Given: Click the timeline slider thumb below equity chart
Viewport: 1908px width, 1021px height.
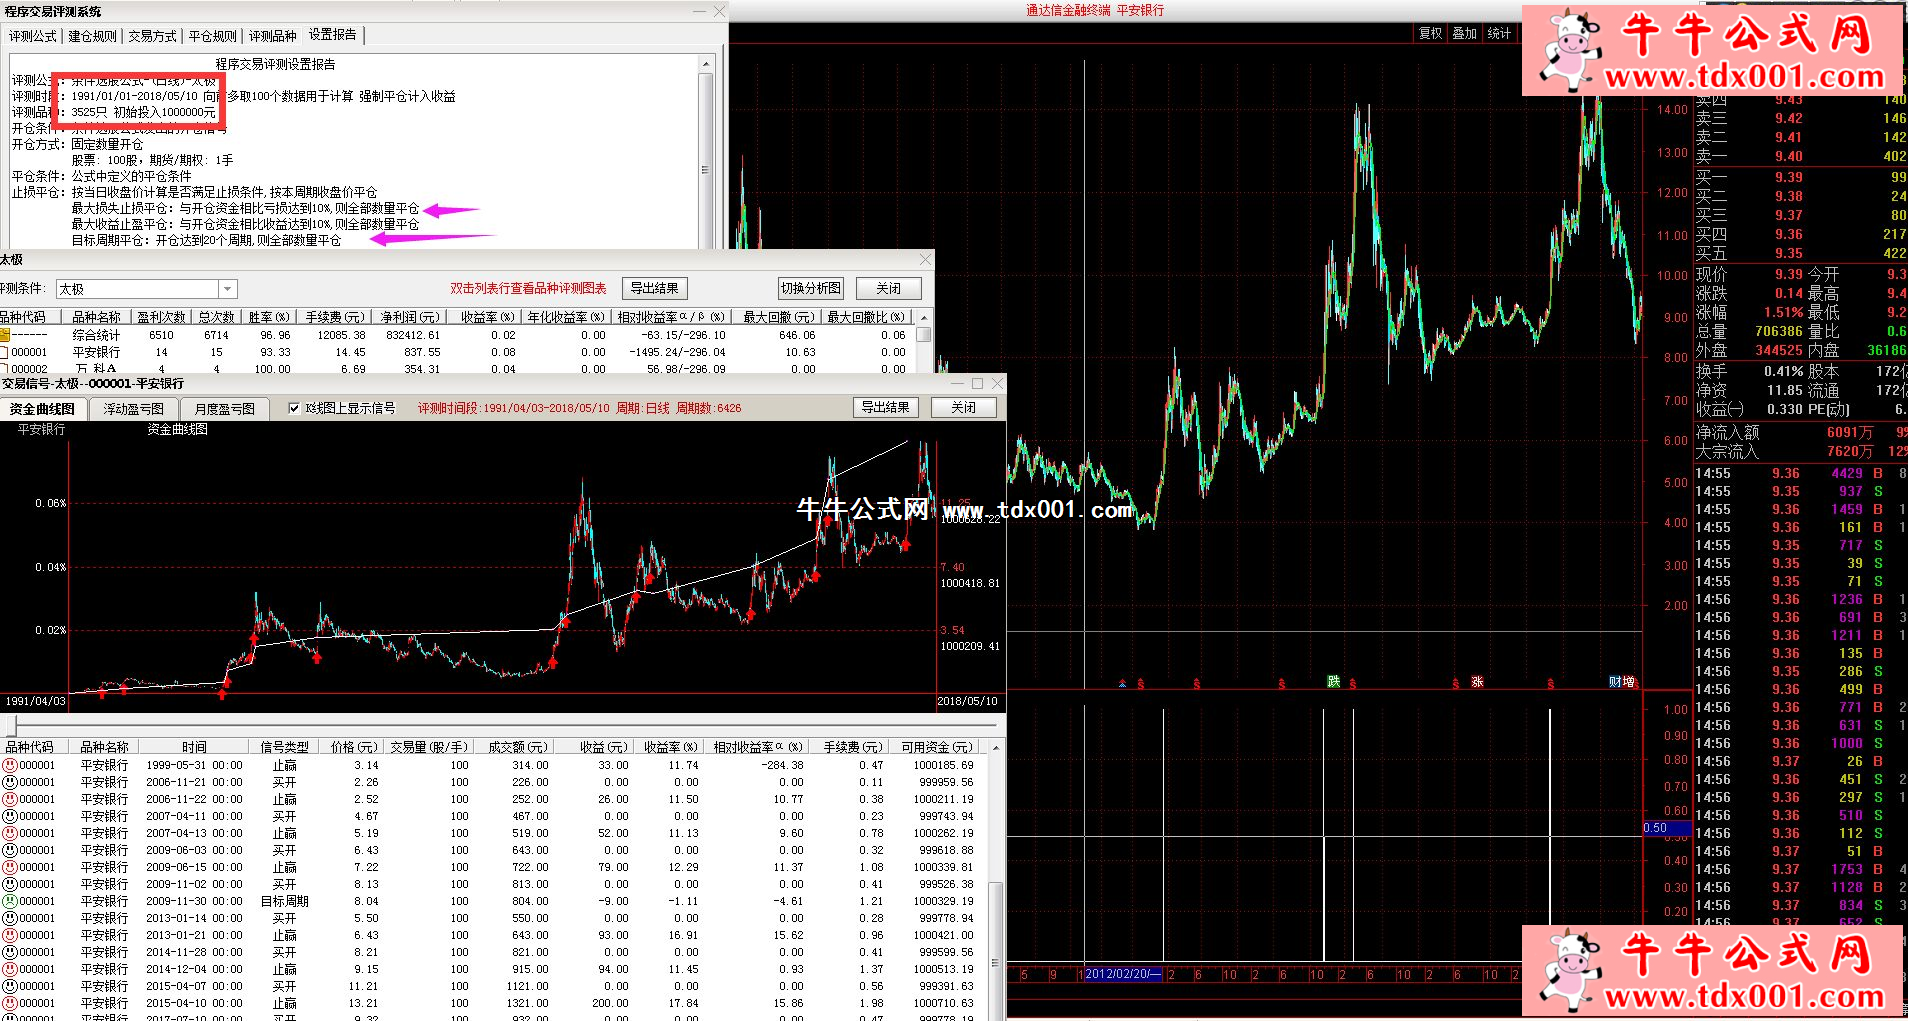Looking at the screenshot, I should (12, 725).
